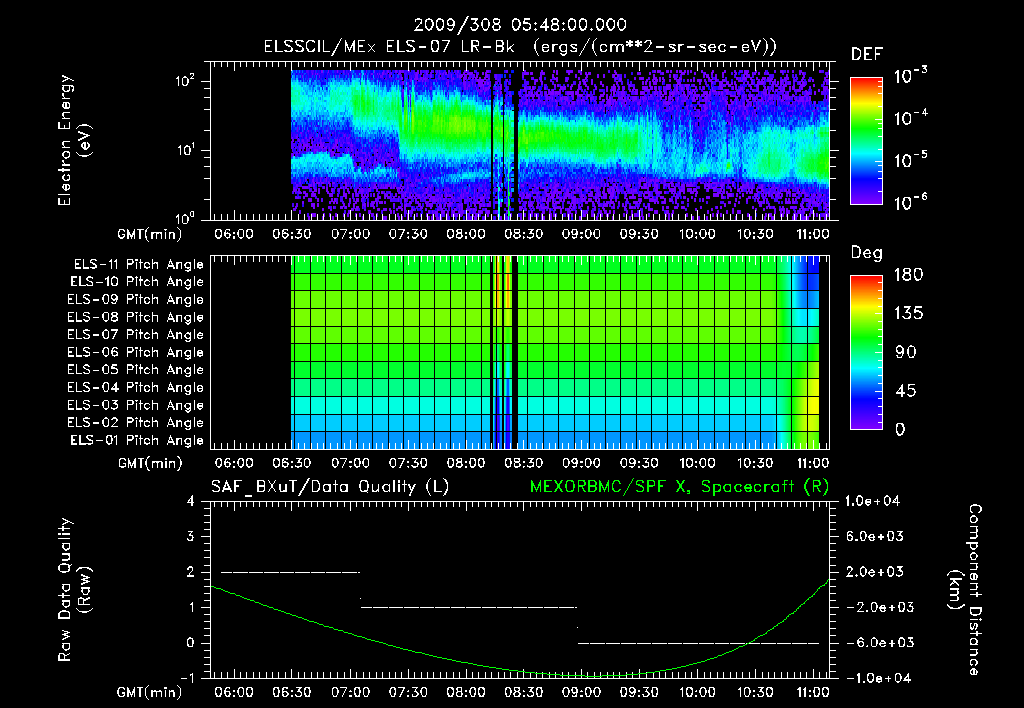The height and width of the screenshot is (708, 1024).
Task: Click the 10^1 tick on the energy axis
Action: (x=185, y=150)
